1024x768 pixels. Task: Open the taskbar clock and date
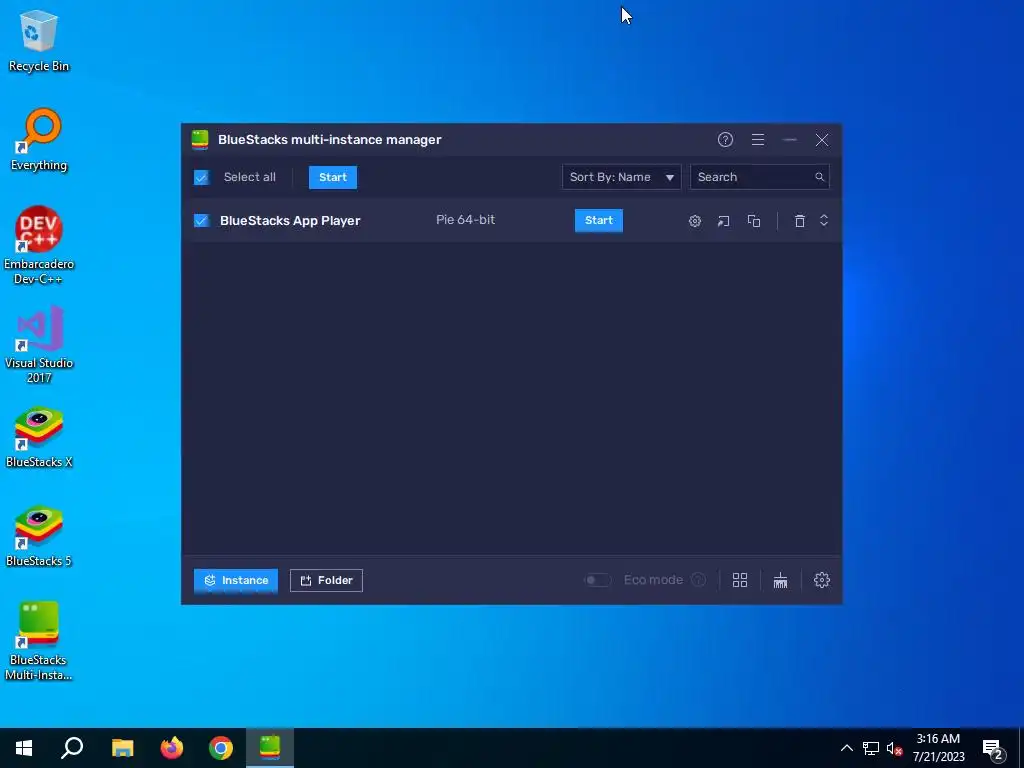tap(938, 748)
